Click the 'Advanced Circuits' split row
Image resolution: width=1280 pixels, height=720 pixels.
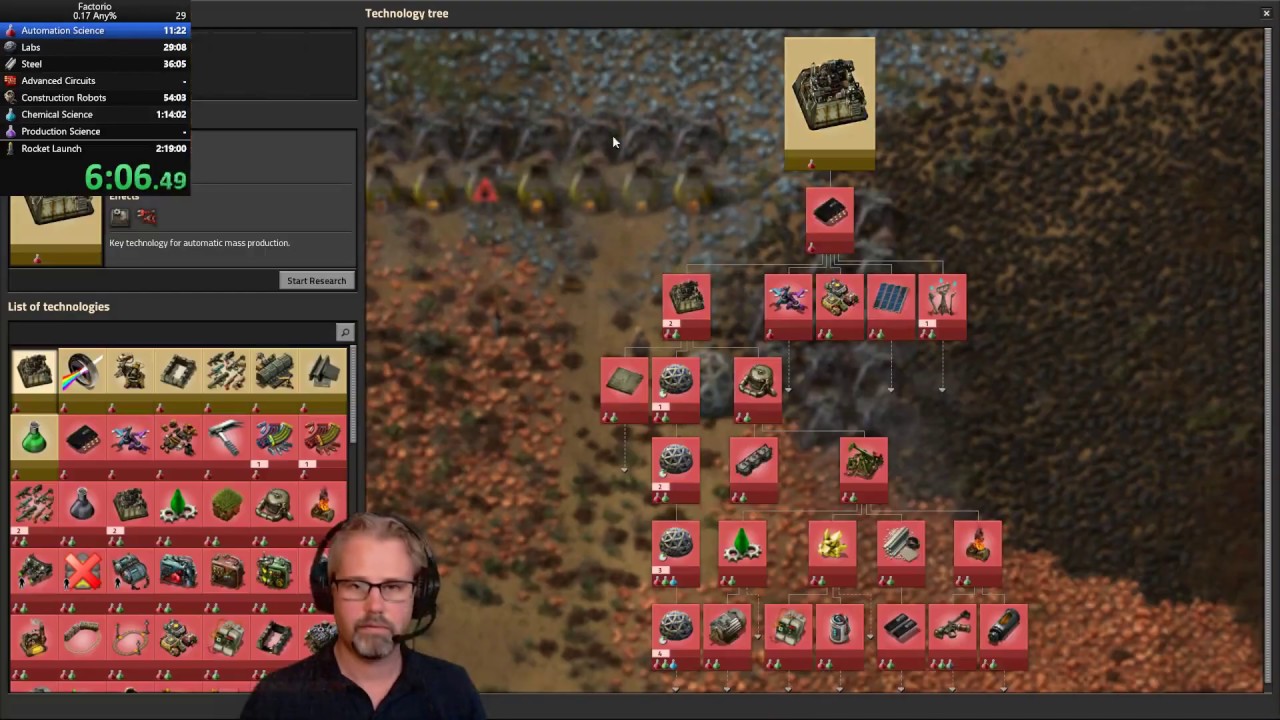pyautogui.click(x=94, y=81)
